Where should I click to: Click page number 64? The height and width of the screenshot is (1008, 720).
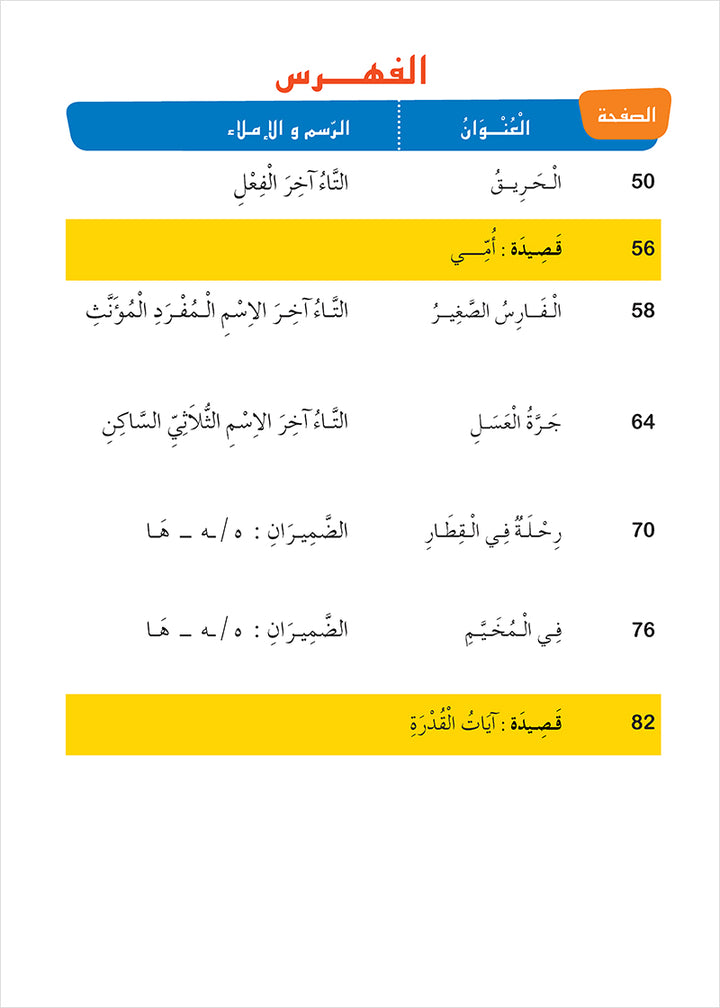click(x=643, y=422)
